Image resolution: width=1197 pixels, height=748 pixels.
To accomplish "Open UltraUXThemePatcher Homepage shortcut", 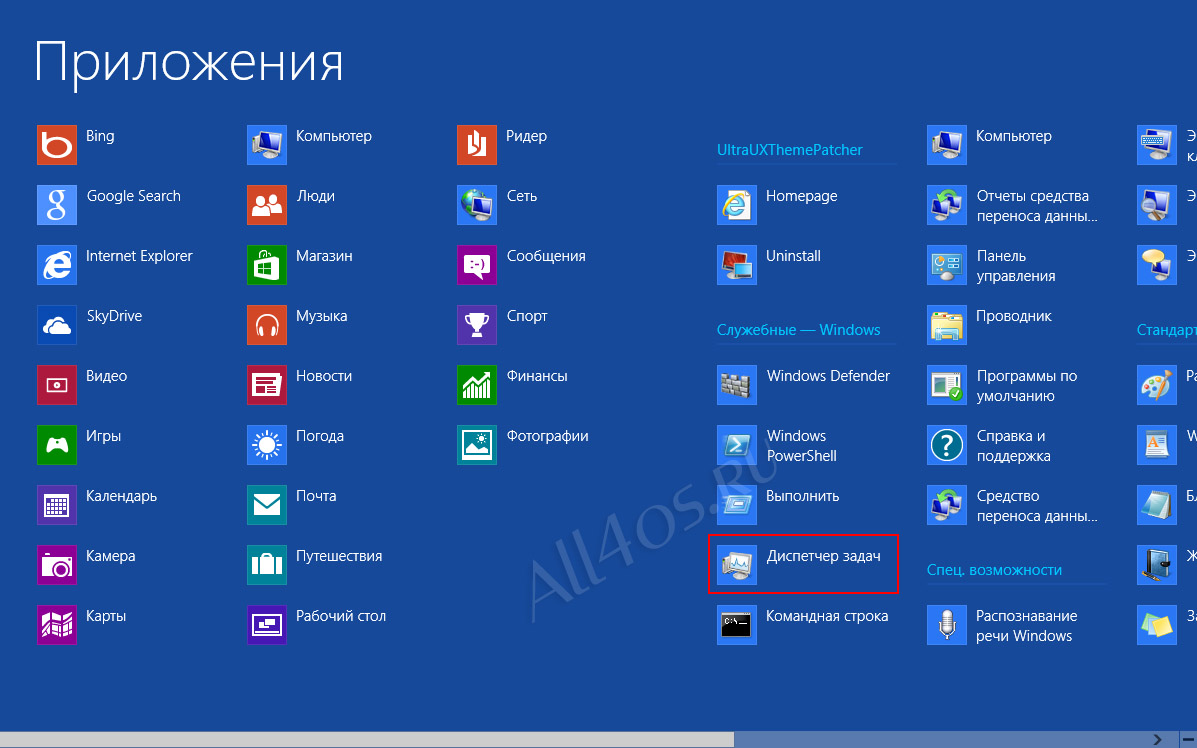I will tap(737, 205).
